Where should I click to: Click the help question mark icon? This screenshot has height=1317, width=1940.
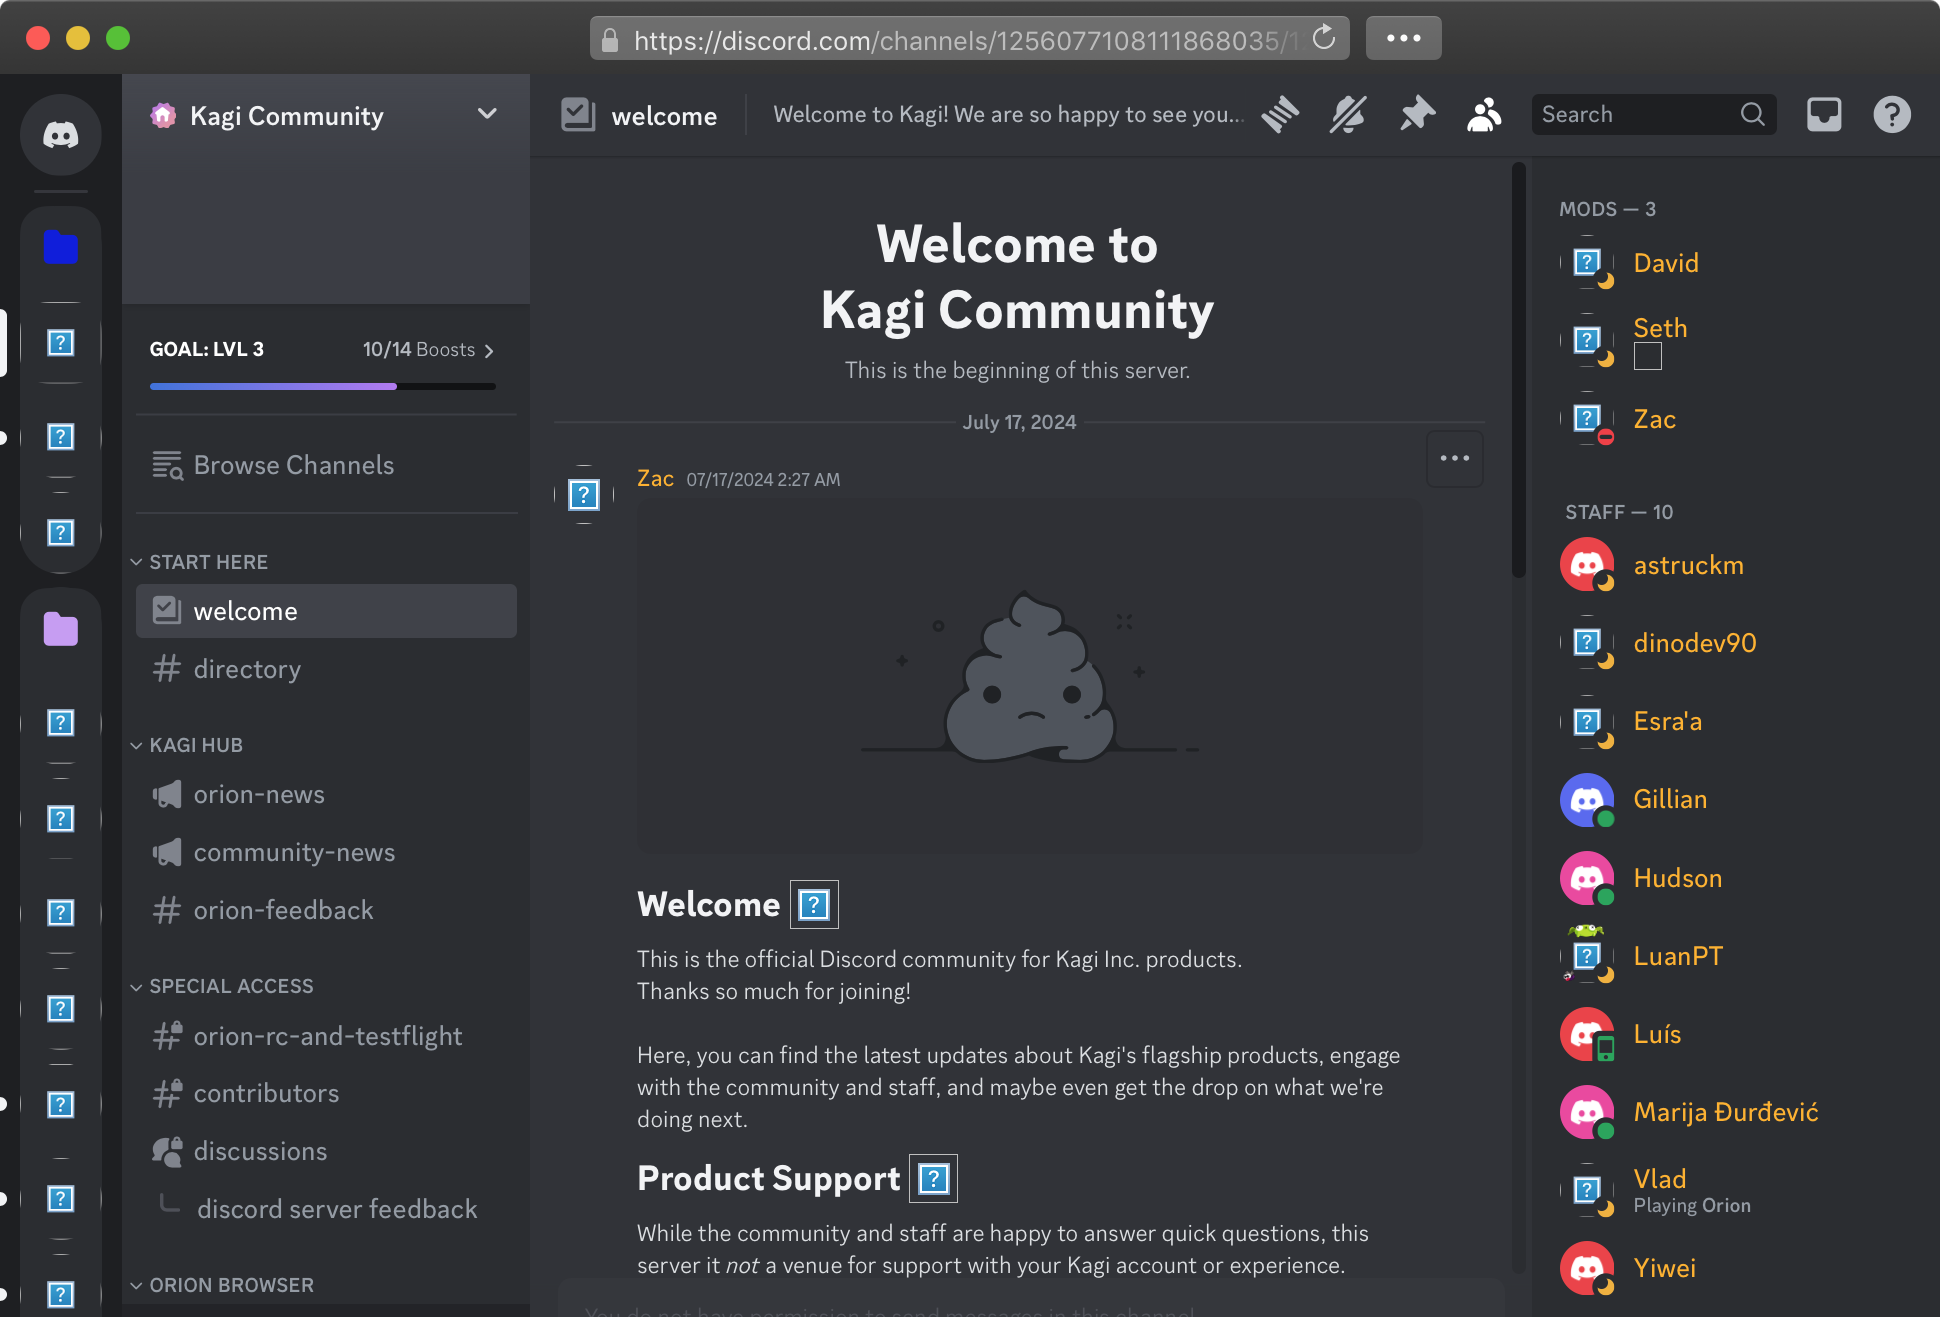tap(1891, 115)
